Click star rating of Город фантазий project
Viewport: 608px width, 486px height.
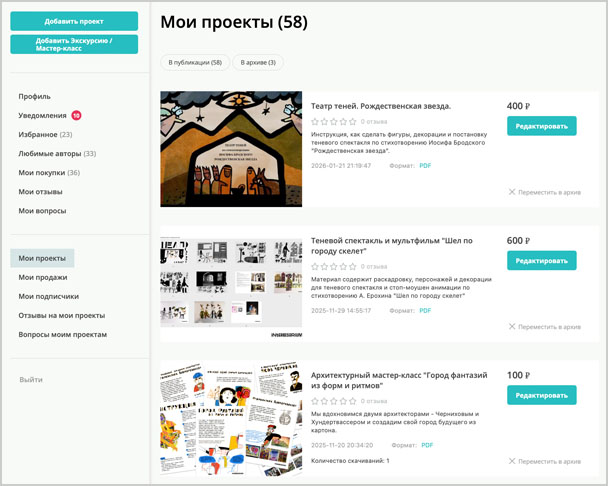[333, 401]
